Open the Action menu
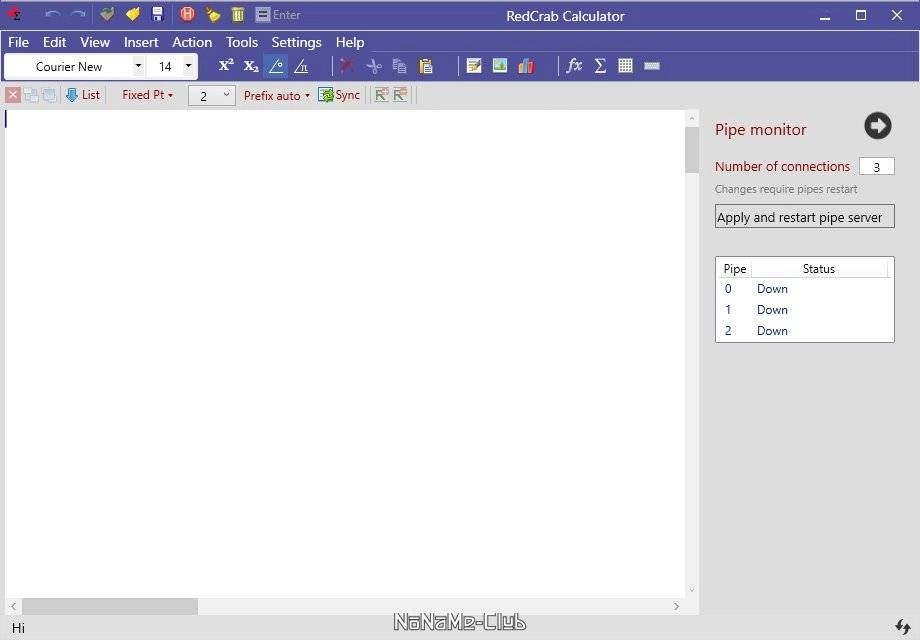The width and height of the screenshot is (920, 640). tap(192, 42)
